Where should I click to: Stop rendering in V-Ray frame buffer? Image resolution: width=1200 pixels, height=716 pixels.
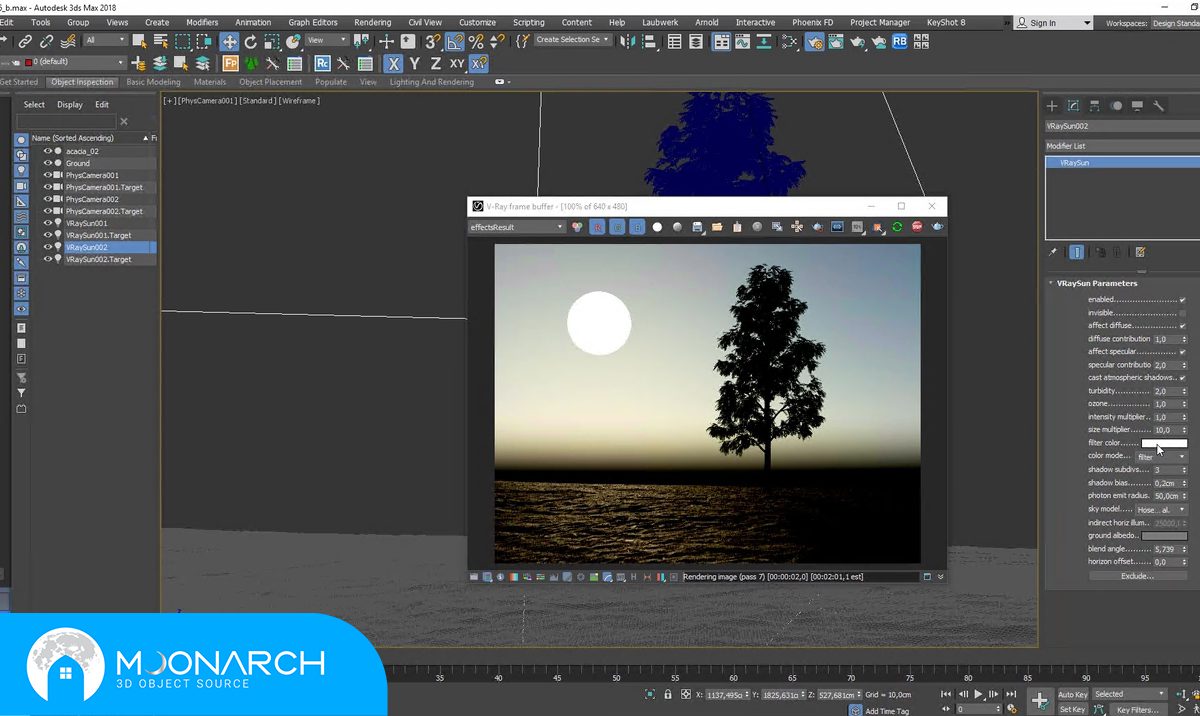tap(917, 227)
